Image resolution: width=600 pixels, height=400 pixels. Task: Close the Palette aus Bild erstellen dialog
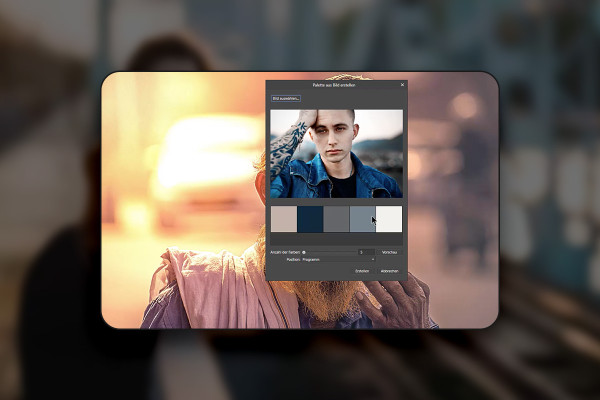(x=402, y=85)
